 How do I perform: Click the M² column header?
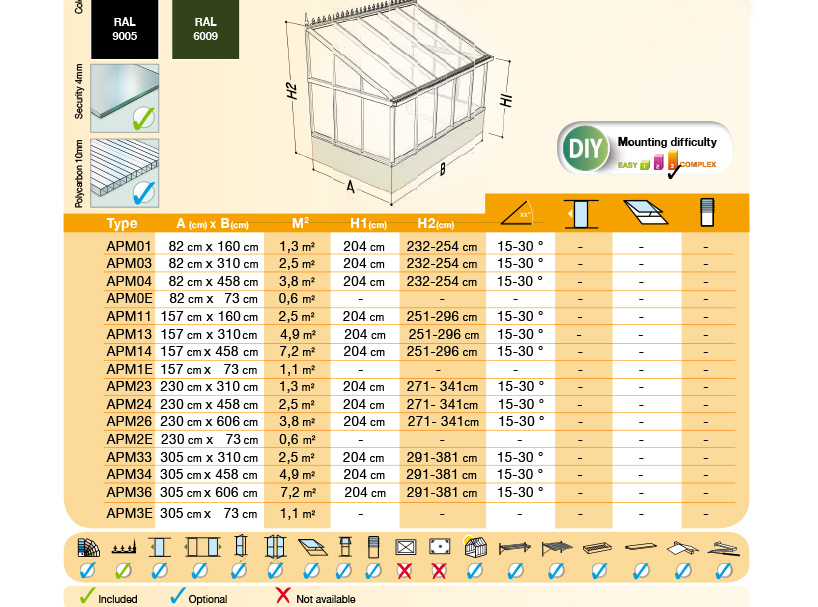pyautogui.click(x=300, y=223)
